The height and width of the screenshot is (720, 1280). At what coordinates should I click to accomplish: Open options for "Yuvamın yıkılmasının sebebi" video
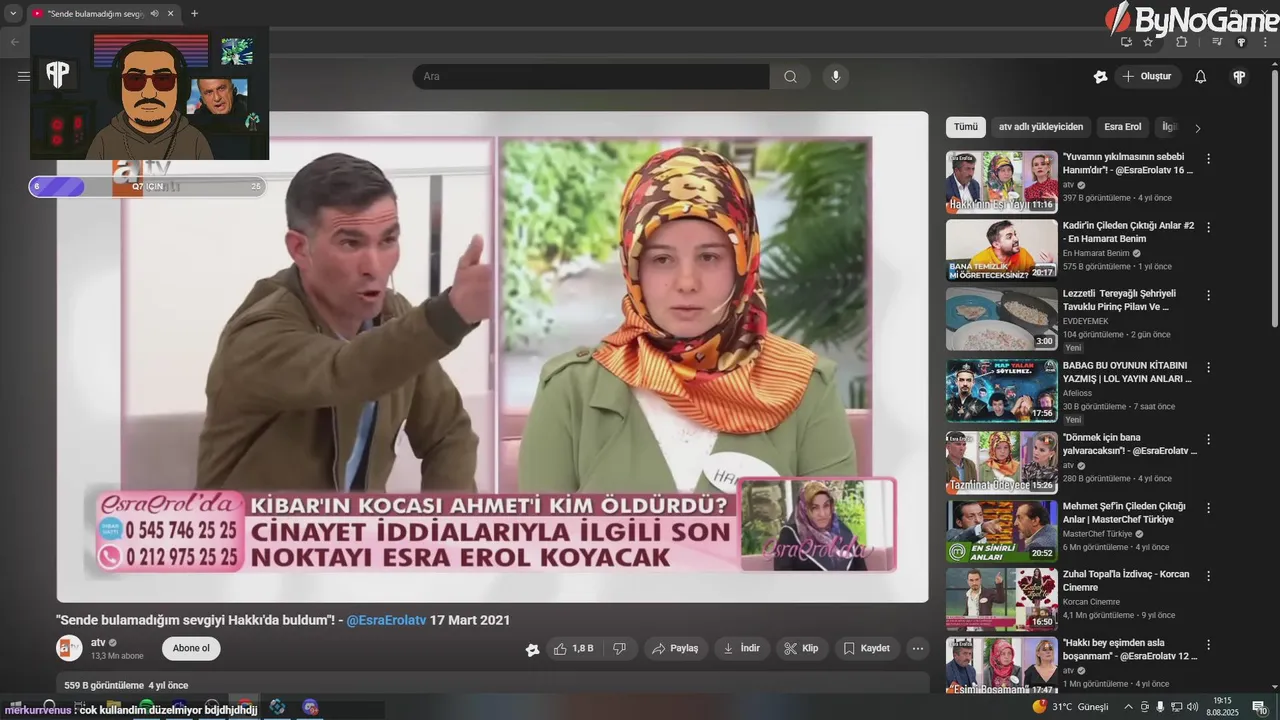[1208, 159]
